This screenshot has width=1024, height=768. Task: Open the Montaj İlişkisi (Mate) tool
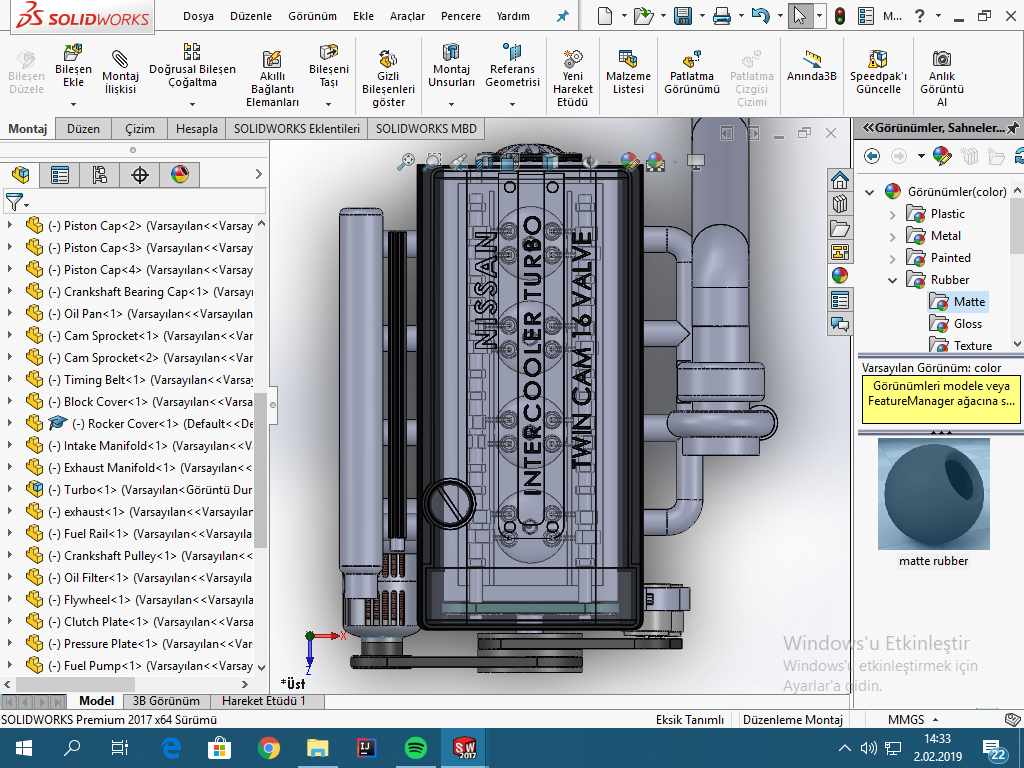(120, 58)
